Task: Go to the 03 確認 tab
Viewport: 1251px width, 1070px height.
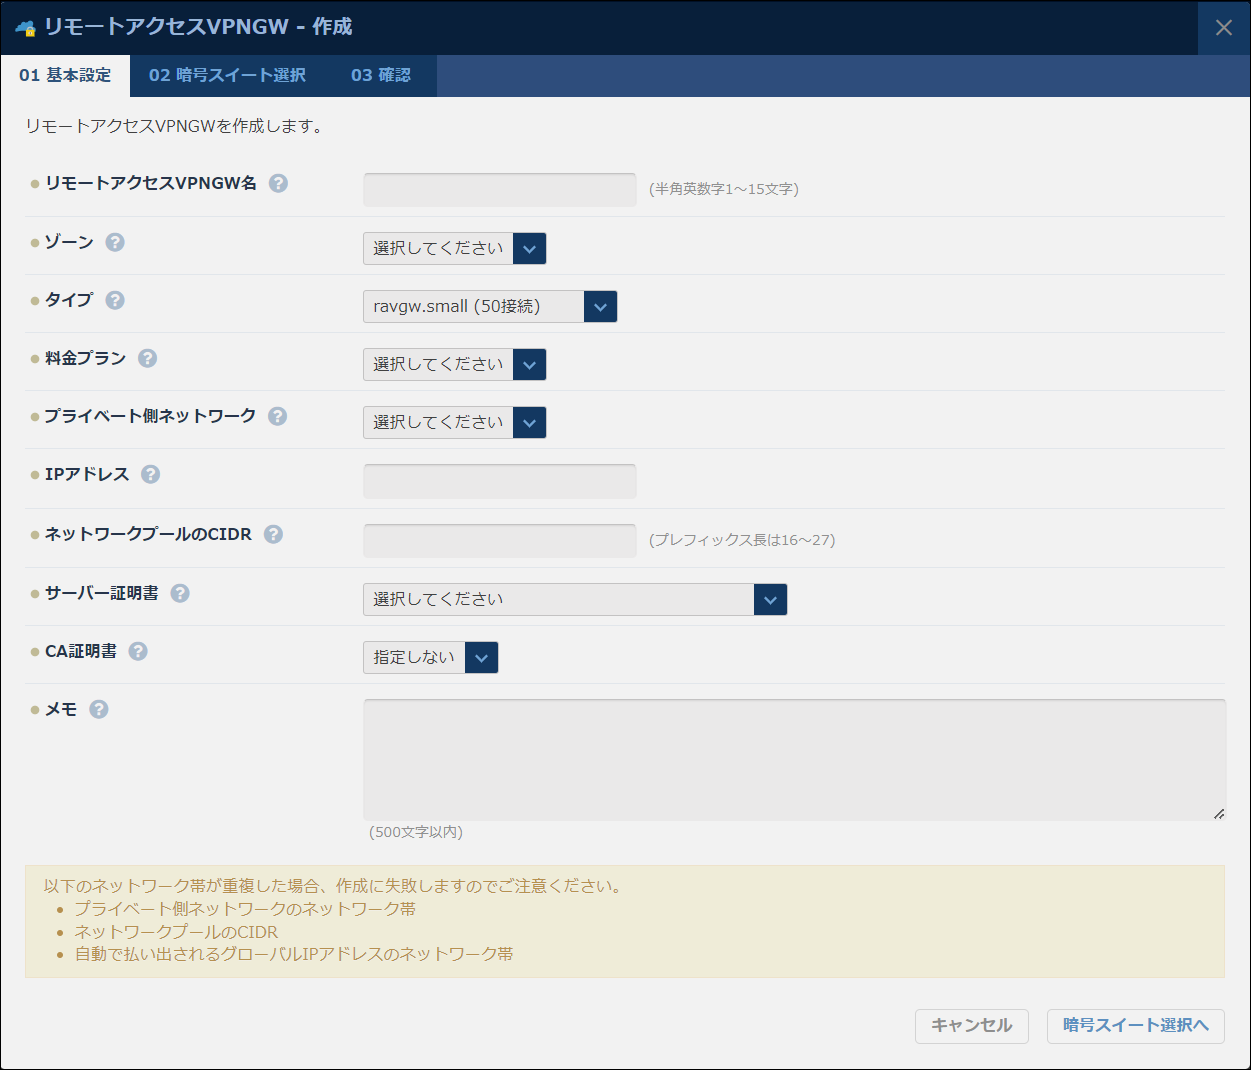Action: (380, 76)
